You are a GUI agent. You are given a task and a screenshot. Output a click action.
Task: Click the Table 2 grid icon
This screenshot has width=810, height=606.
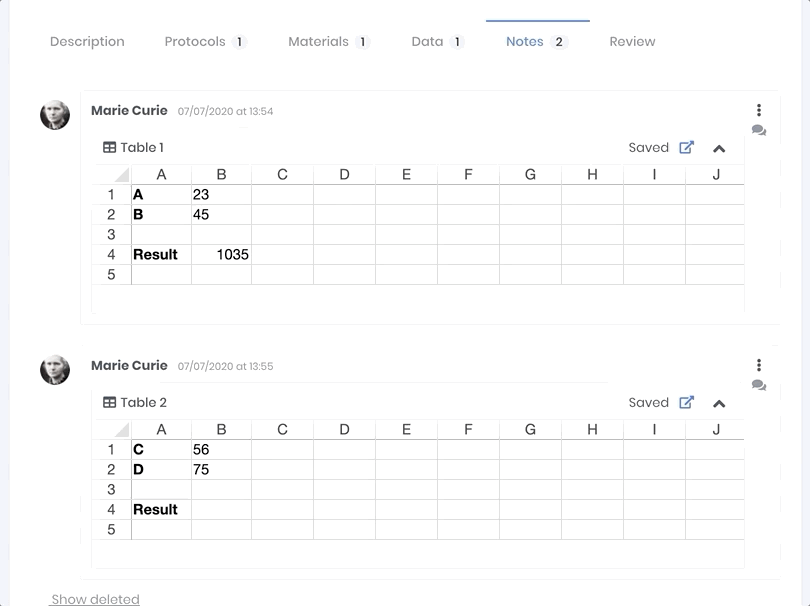coord(110,403)
